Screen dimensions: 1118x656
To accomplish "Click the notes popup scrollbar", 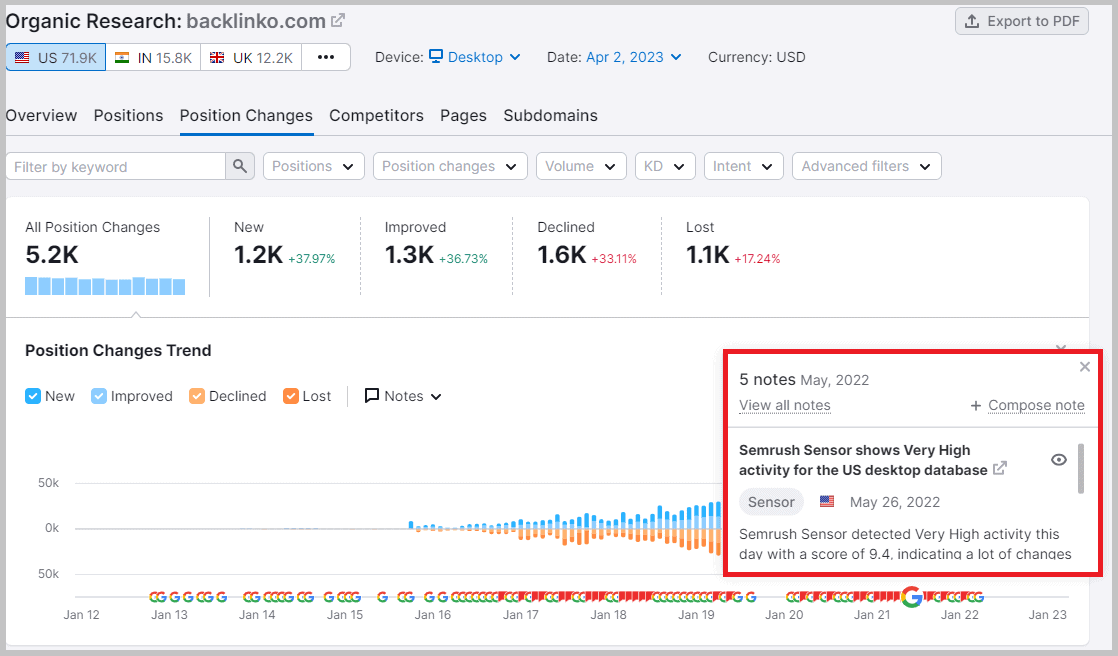I will click(x=1081, y=468).
